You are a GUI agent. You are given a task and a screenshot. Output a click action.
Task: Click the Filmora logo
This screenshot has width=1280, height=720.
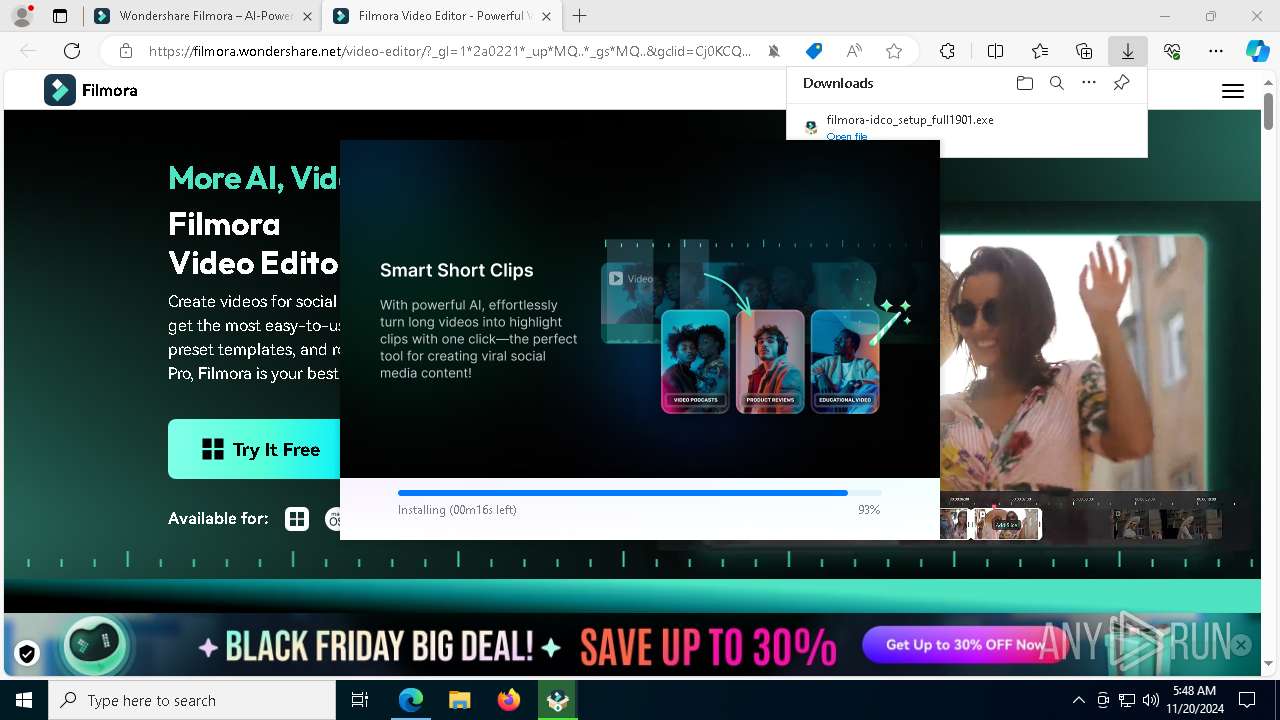(x=91, y=90)
